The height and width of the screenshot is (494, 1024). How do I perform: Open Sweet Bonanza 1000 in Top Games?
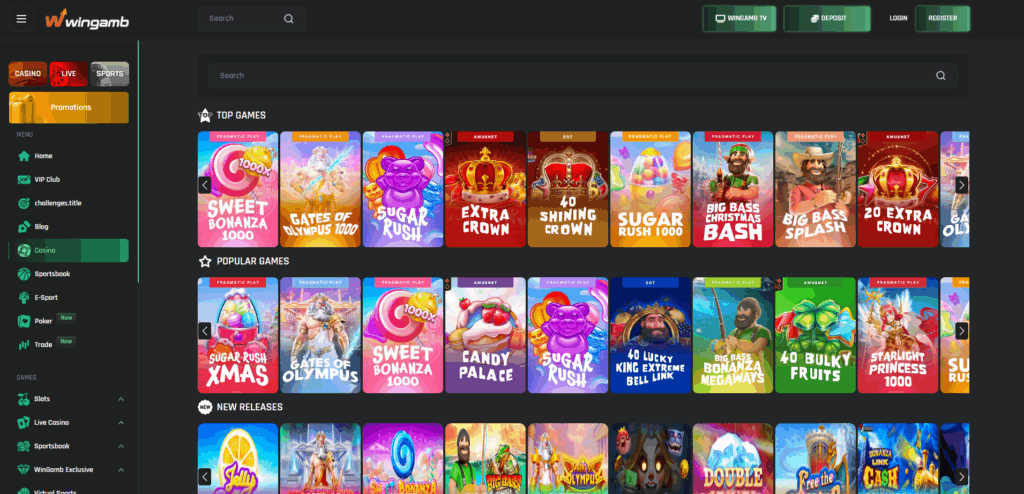pyautogui.click(x=238, y=189)
